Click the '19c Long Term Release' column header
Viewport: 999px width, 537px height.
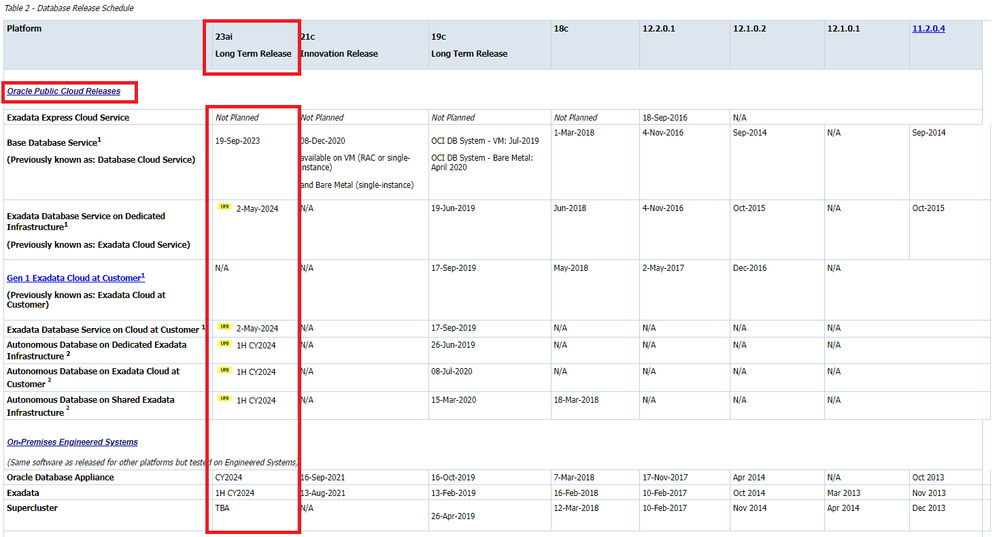469,45
